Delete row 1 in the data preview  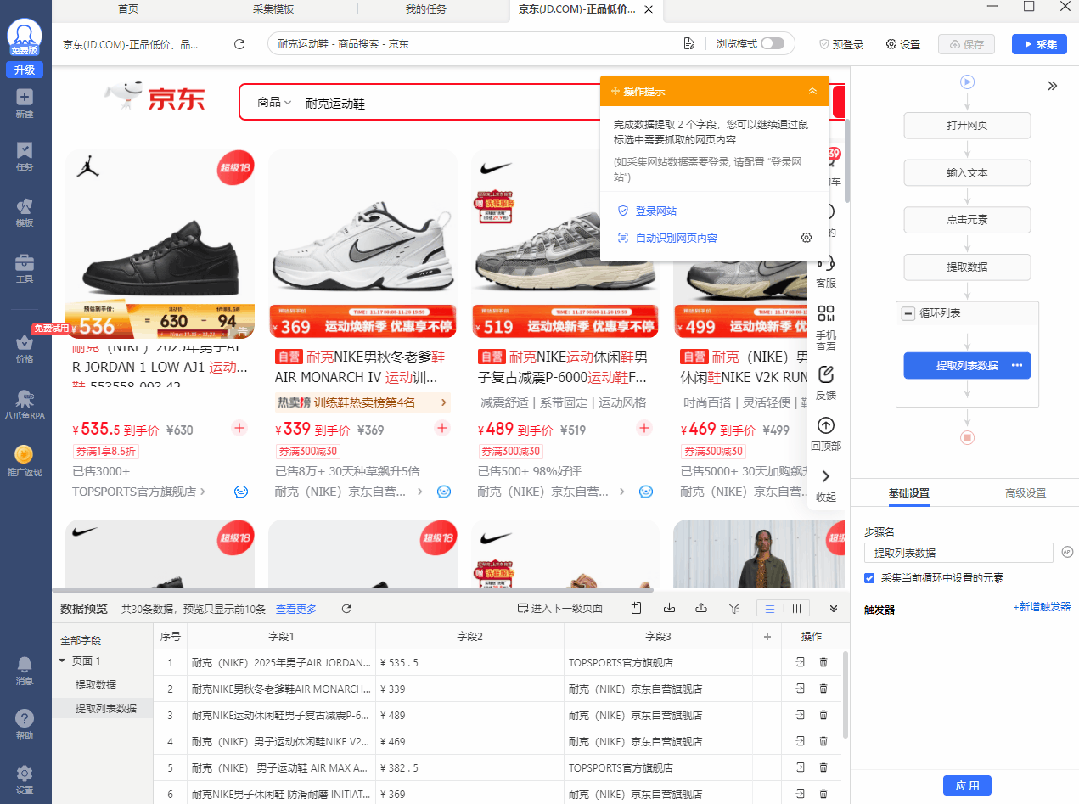click(823, 662)
